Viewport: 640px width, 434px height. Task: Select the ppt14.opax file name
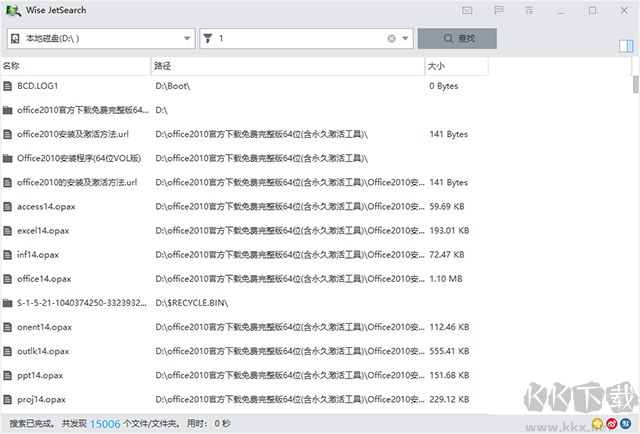point(40,375)
